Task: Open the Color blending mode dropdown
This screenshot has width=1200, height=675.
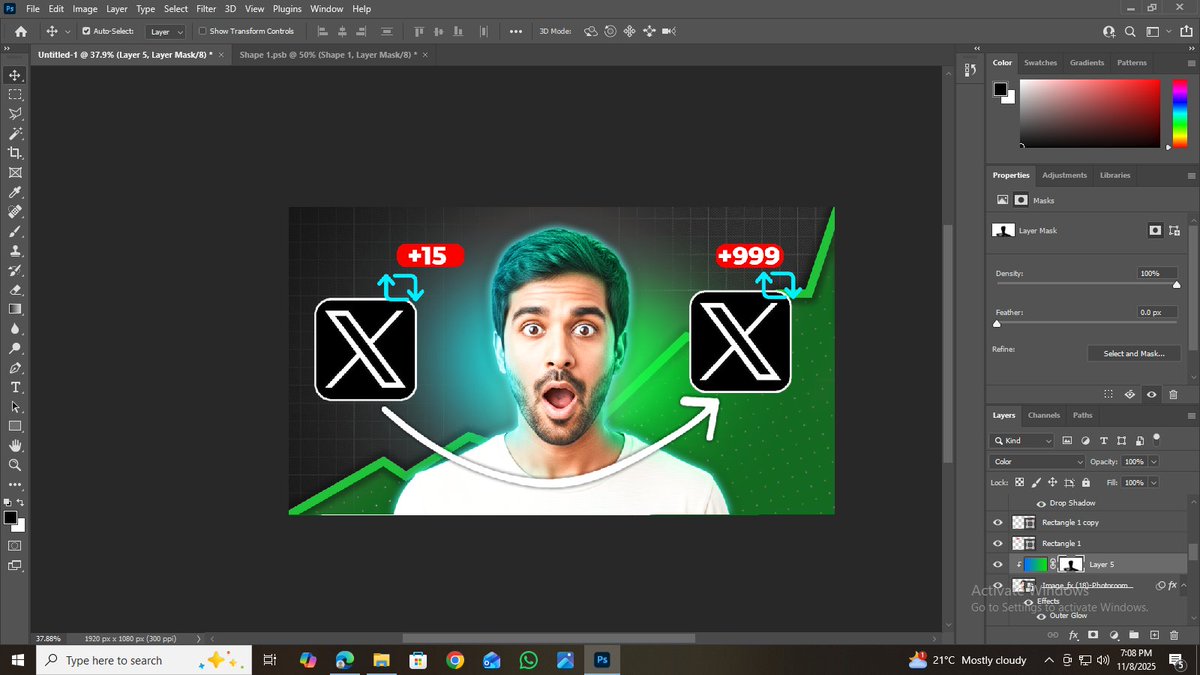Action: click(x=1036, y=461)
